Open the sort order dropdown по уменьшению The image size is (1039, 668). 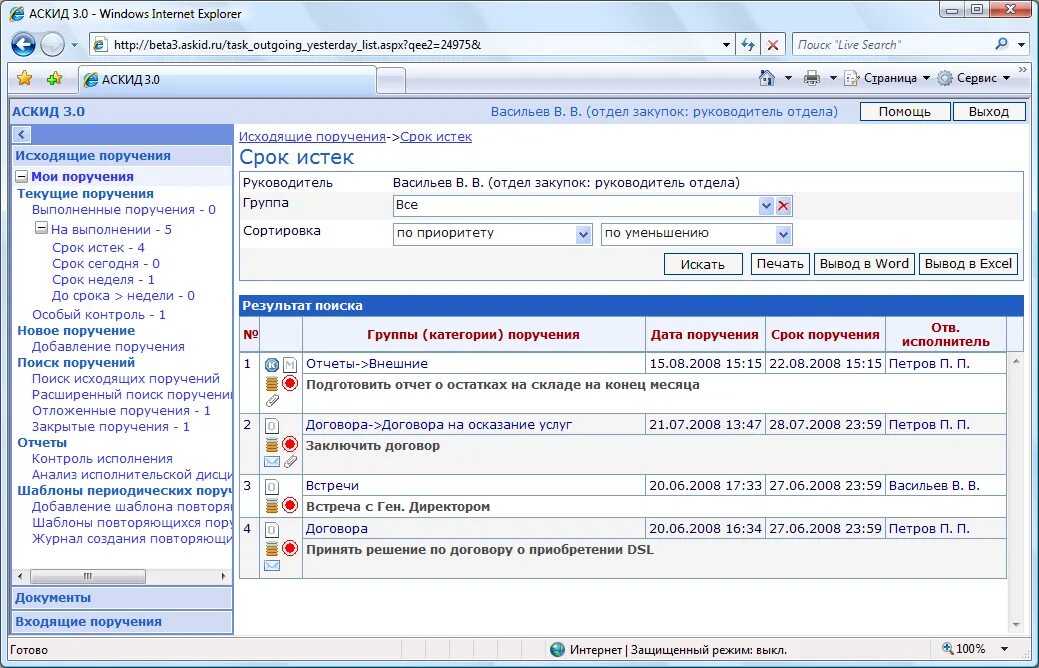[x=783, y=234]
